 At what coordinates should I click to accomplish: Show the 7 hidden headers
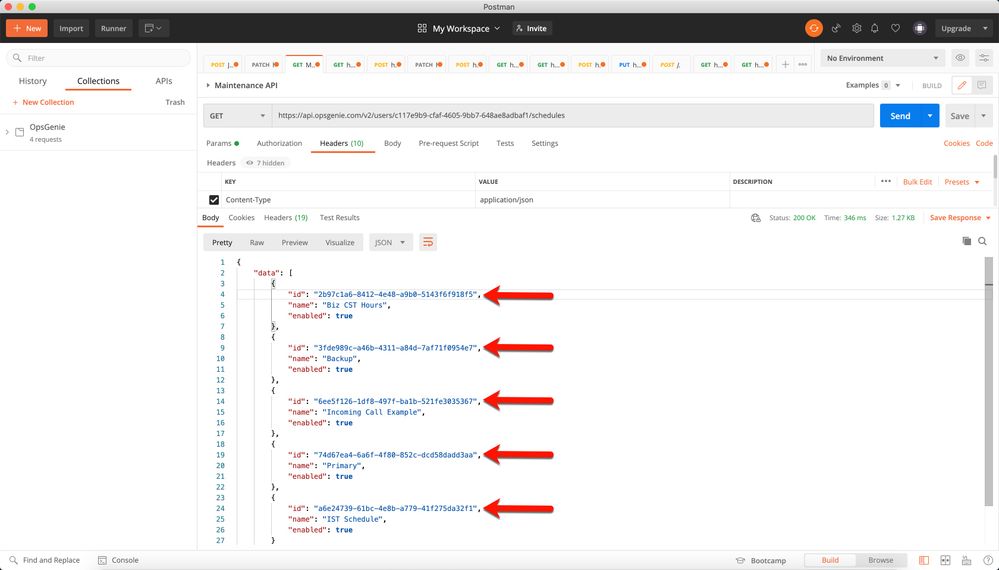265,163
